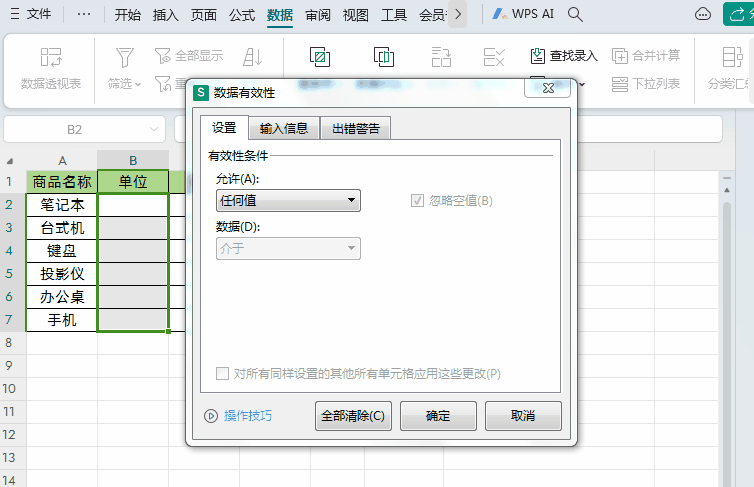754x487 pixels.
Task: Select row 8 header
Action: pos(10,343)
